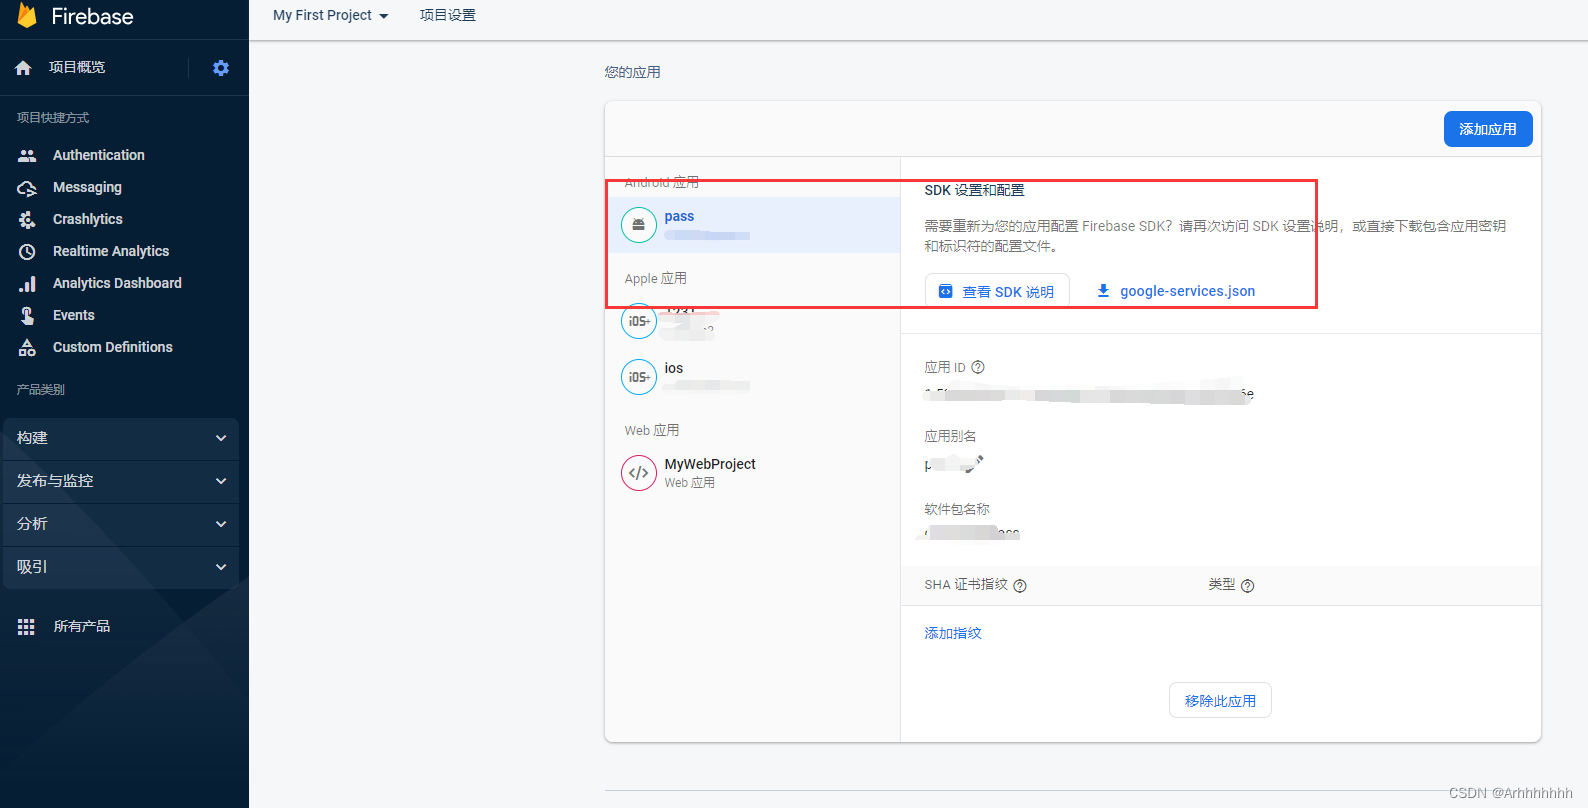This screenshot has width=1588, height=808.
Task: Open Analytics Dashboard
Action: (117, 283)
